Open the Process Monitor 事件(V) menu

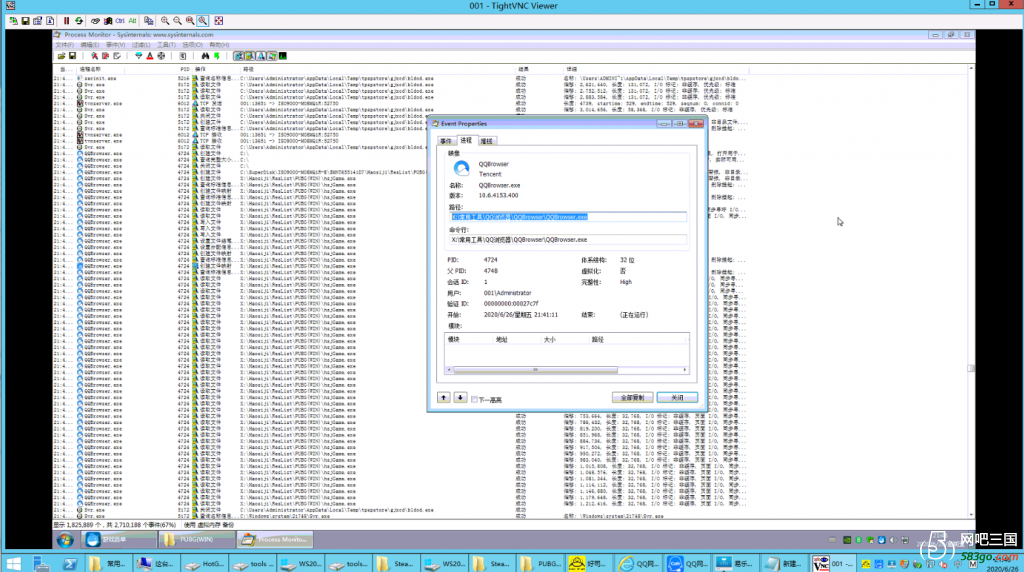point(116,45)
